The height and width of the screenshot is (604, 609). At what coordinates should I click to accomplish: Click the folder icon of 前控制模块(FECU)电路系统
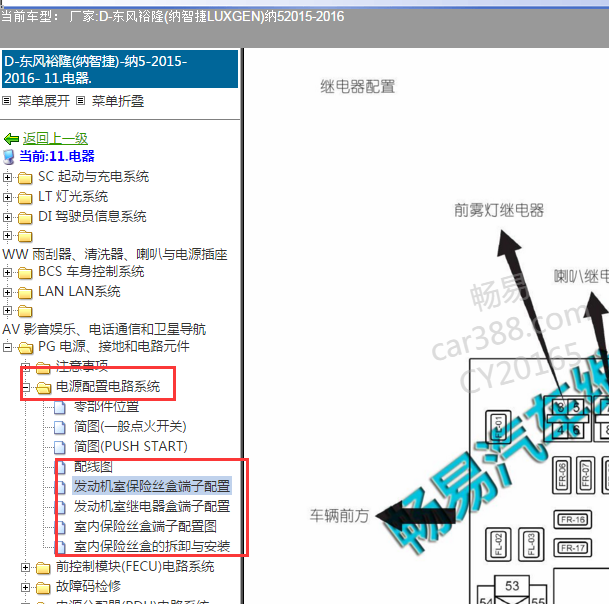[x=43, y=568]
